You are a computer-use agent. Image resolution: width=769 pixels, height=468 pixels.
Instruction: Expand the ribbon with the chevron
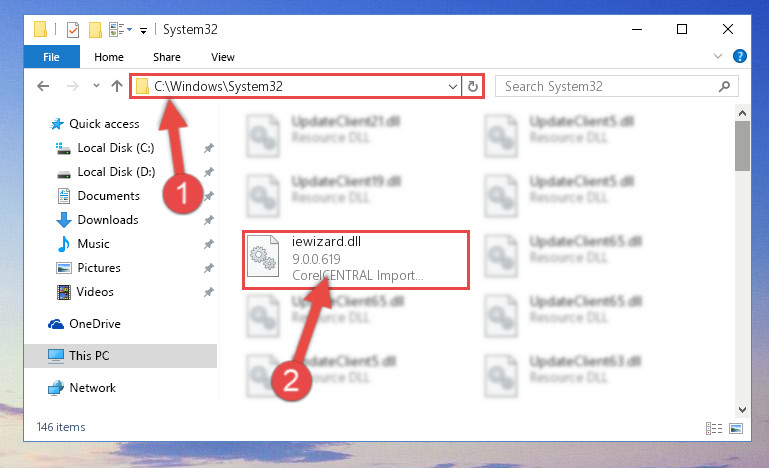718,56
